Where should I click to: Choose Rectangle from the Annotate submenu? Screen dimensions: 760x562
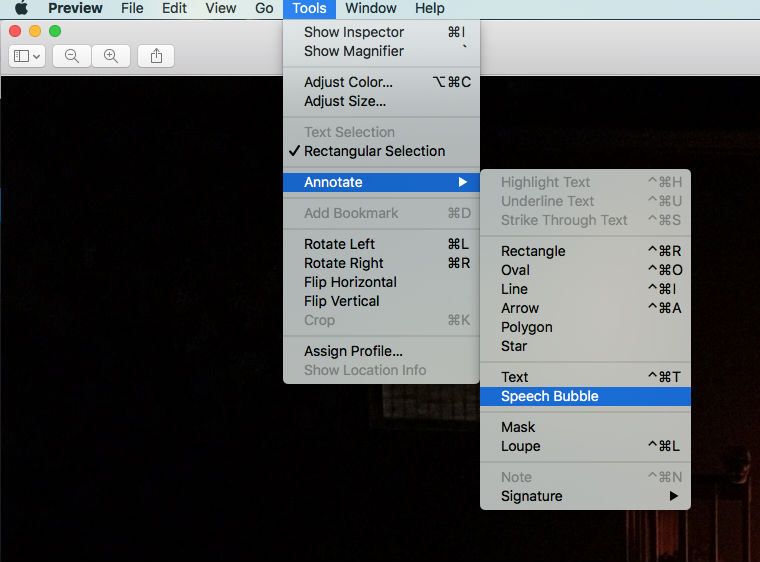[533, 251]
